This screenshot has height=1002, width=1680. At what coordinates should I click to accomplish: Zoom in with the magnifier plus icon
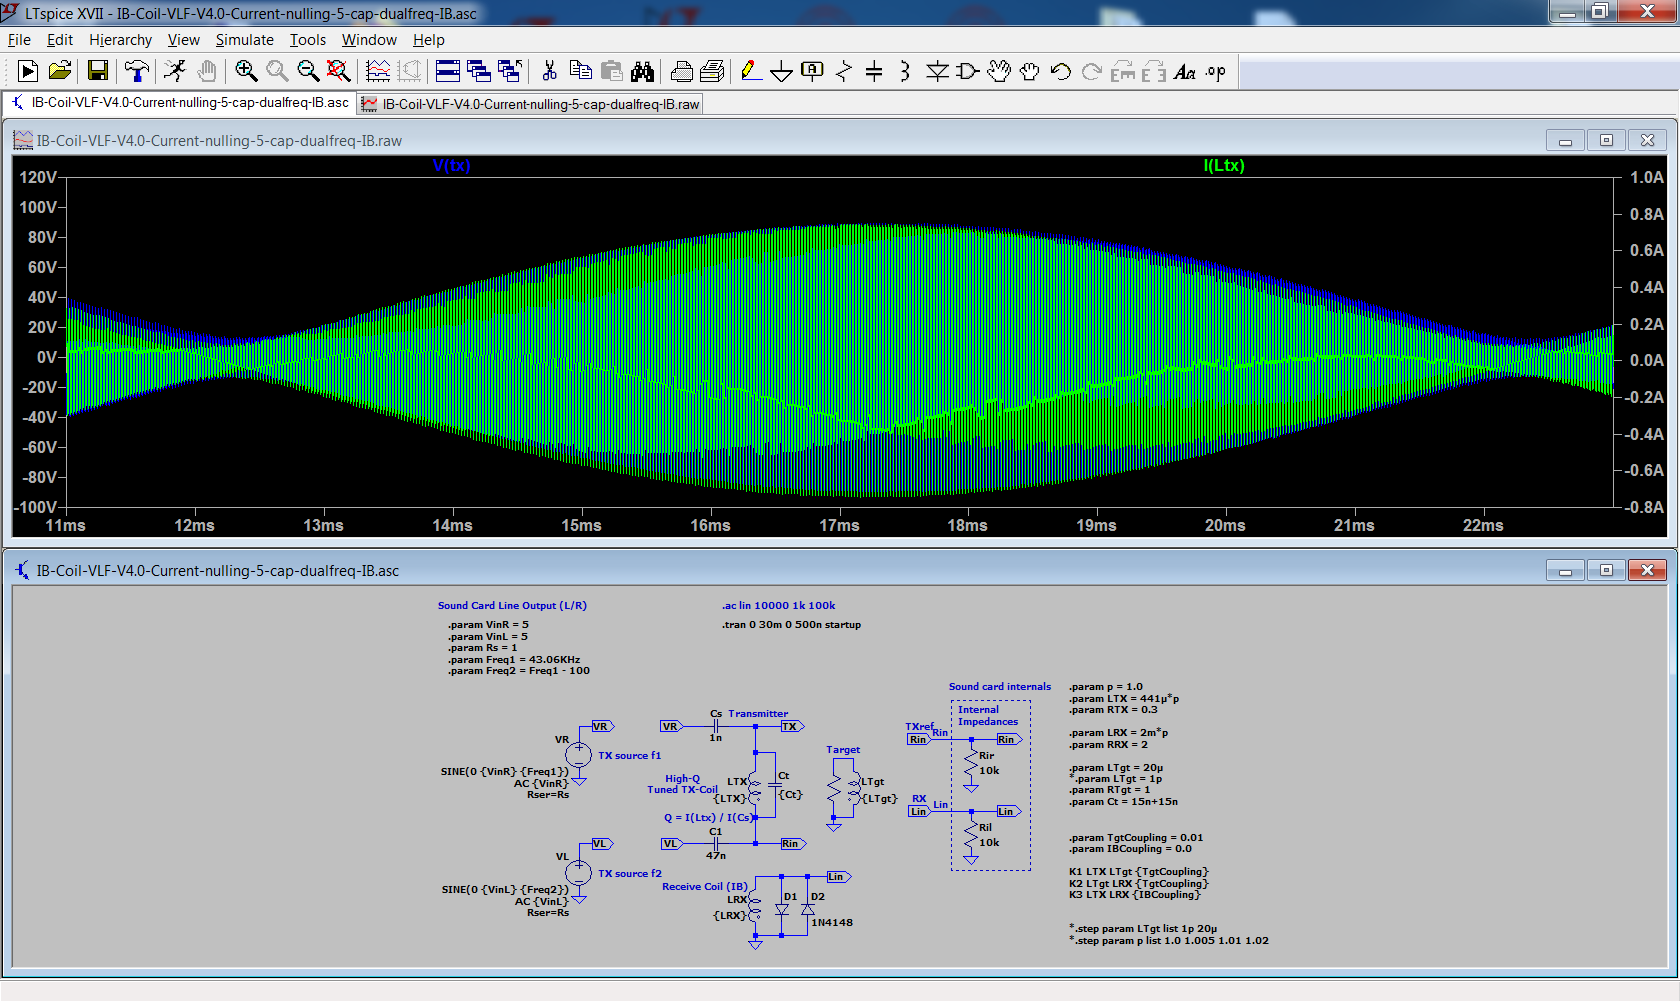[x=246, y=71]
